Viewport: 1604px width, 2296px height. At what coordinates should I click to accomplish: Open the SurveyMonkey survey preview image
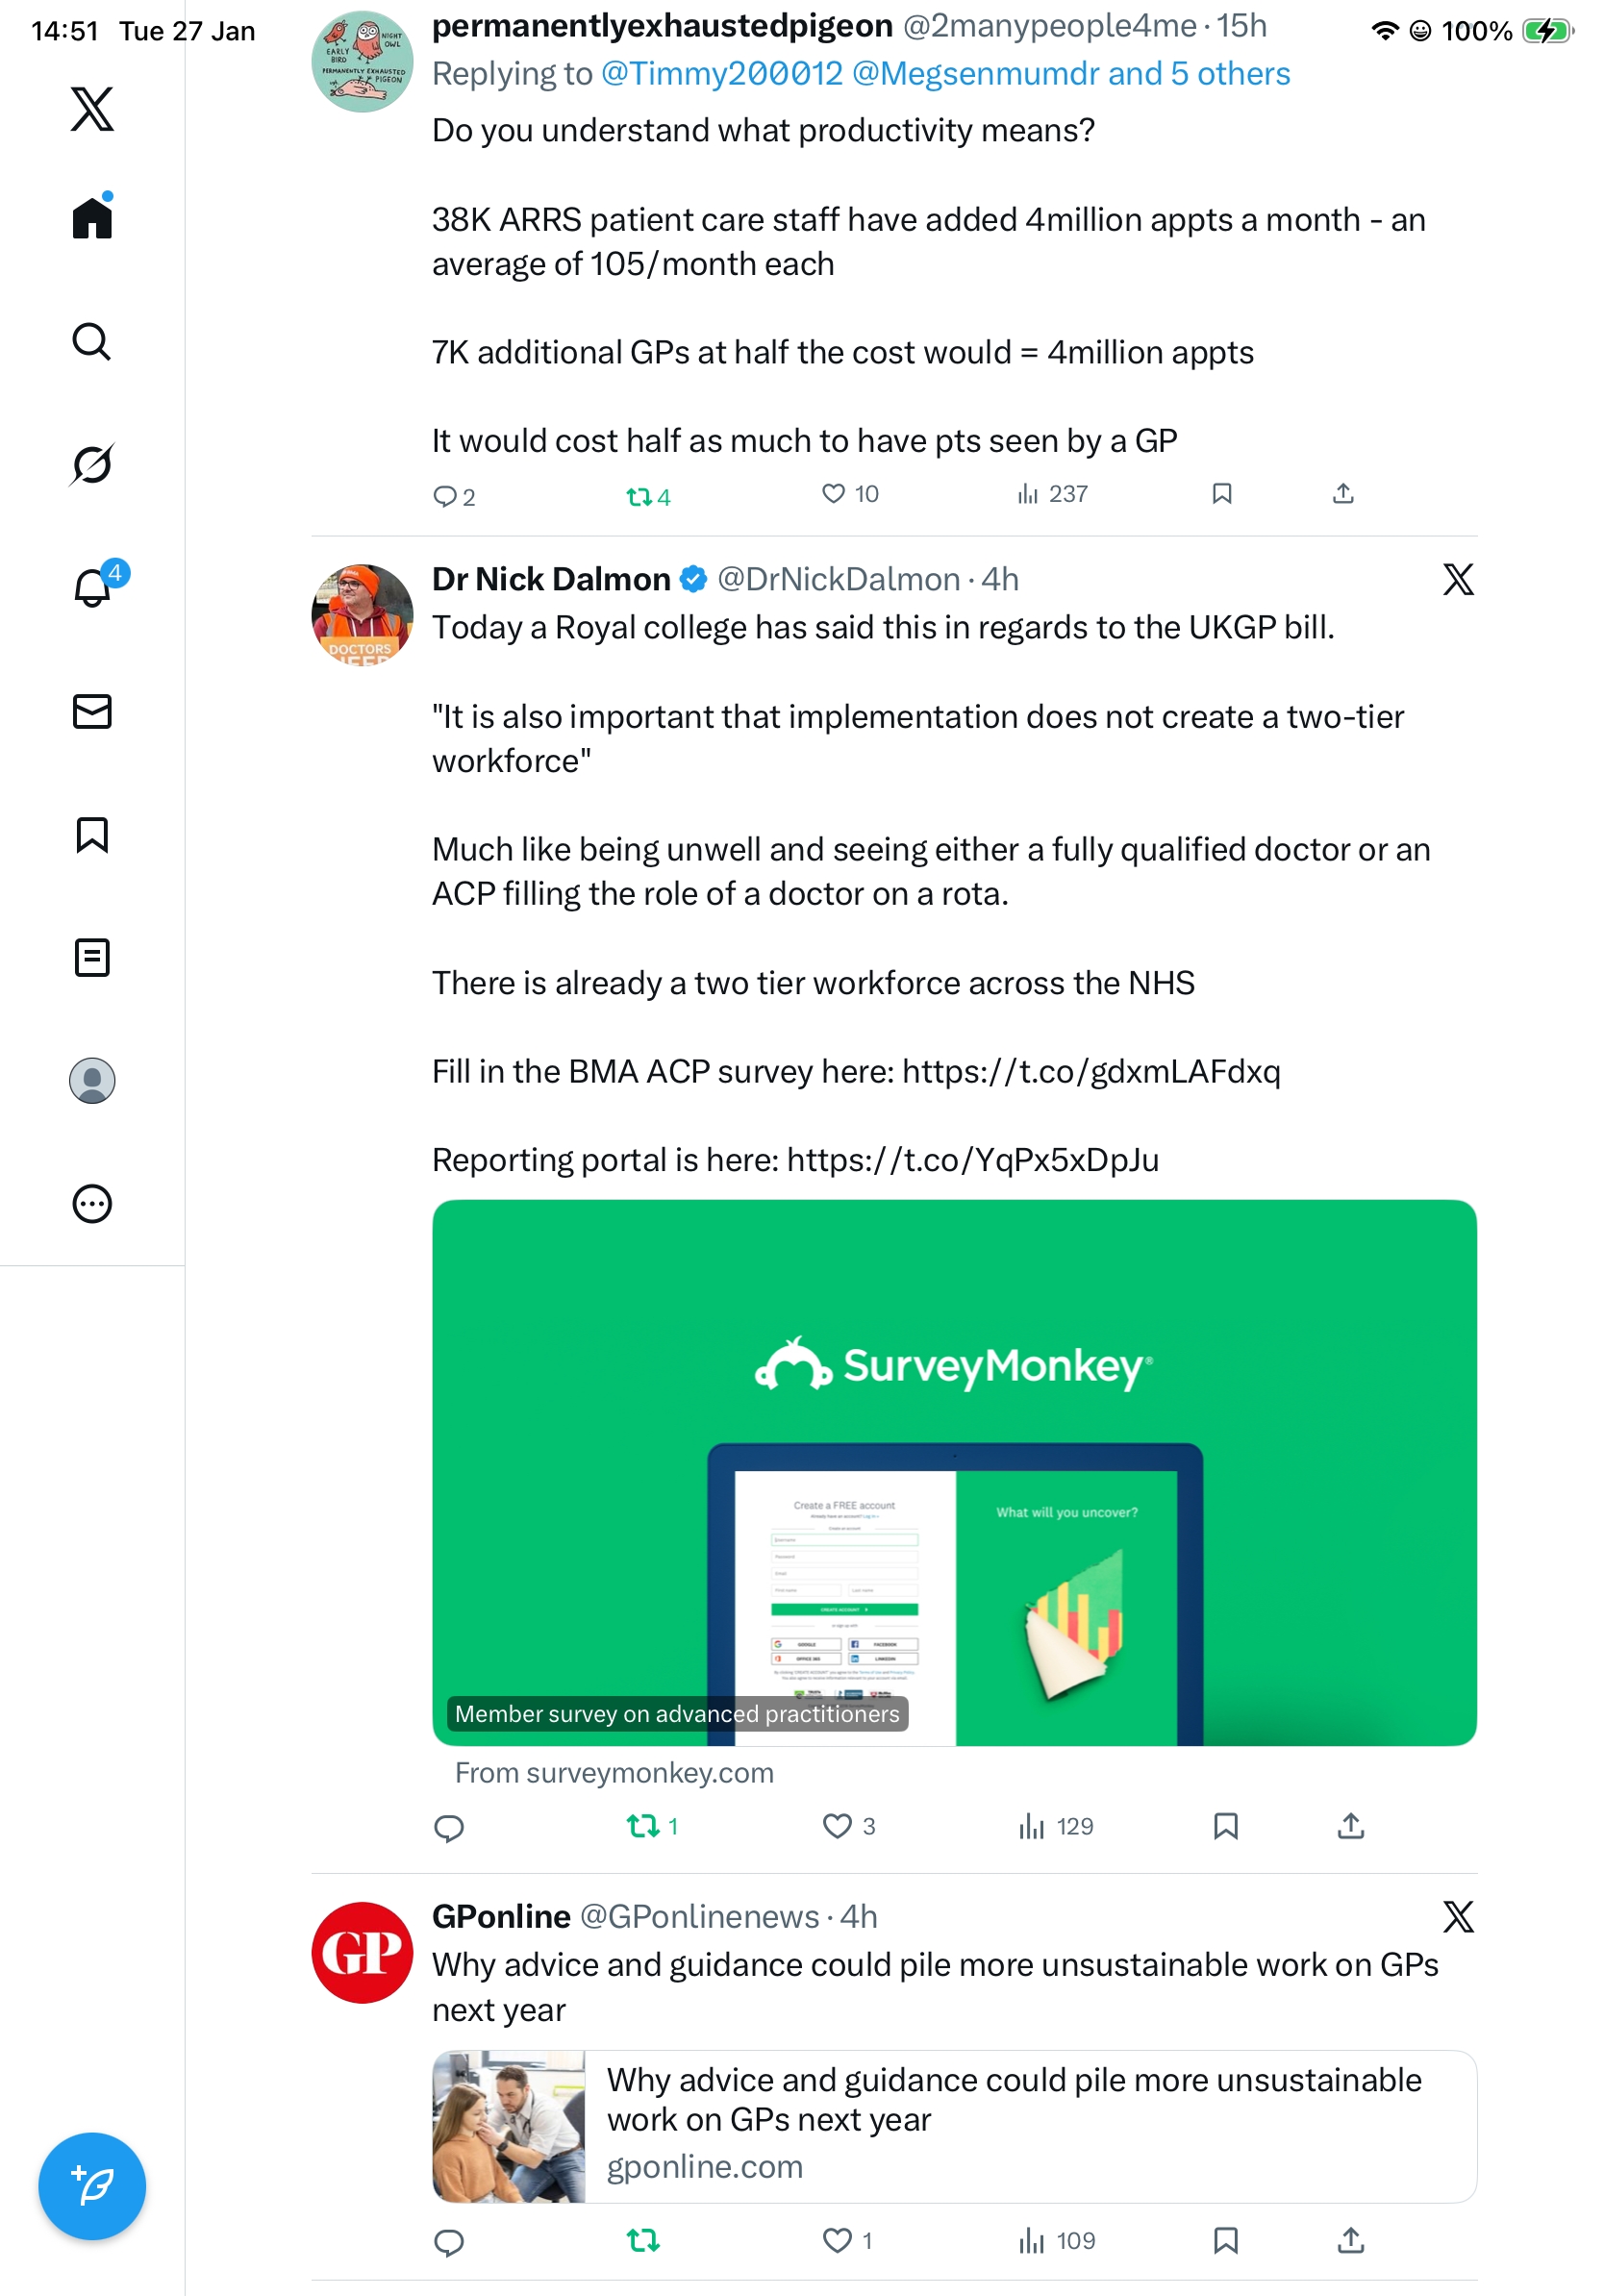tap(954, 1472)
